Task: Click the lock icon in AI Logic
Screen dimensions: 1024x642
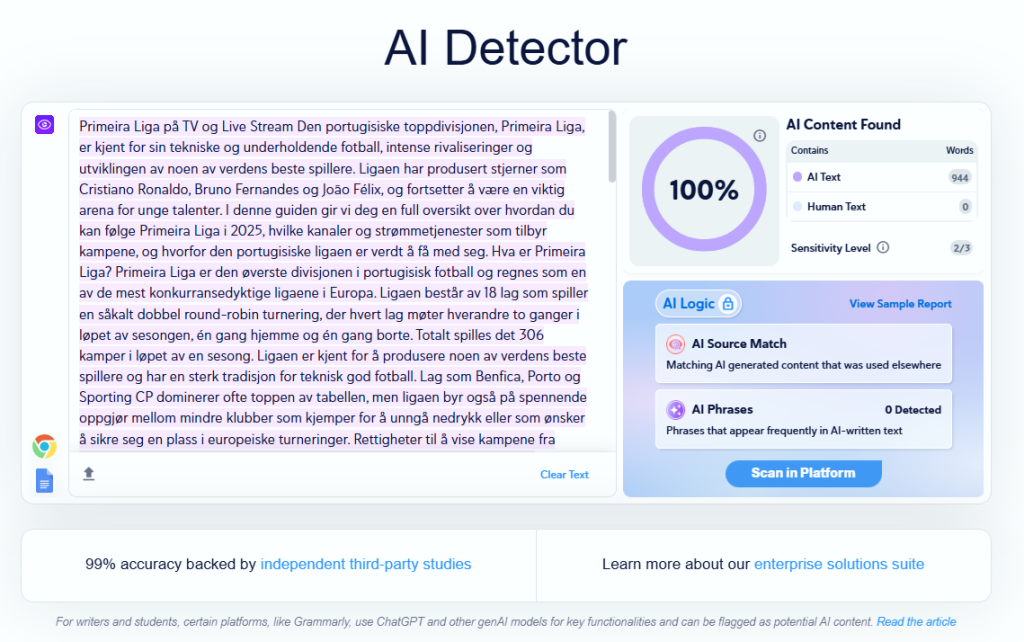Action: [x=728, y=304]
